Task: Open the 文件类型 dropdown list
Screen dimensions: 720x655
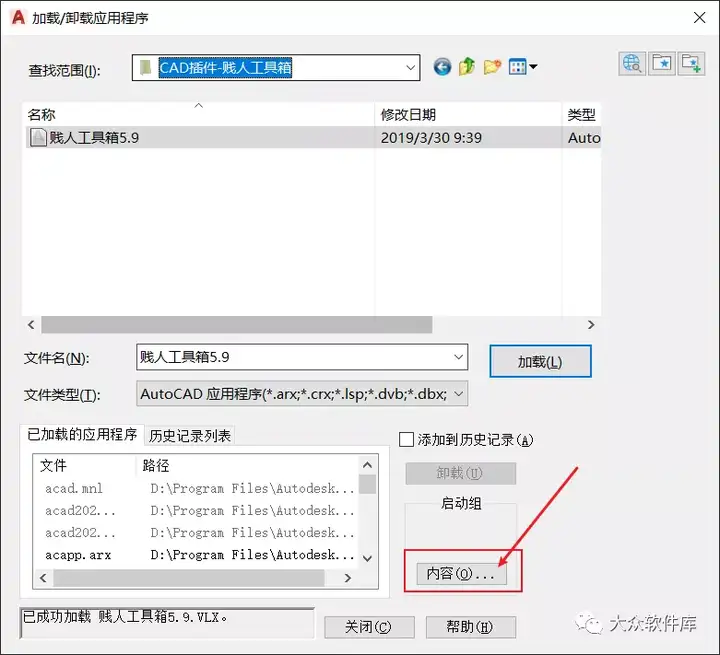Action: pyautogui.click(x=458, y=394)
